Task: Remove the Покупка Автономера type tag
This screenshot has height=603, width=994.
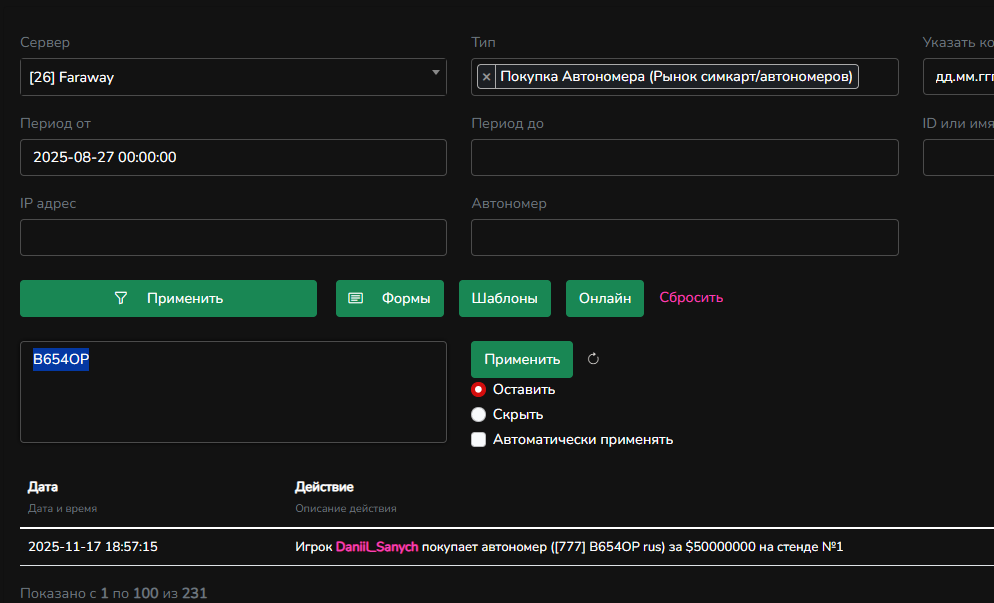Action: coord(486,77)
